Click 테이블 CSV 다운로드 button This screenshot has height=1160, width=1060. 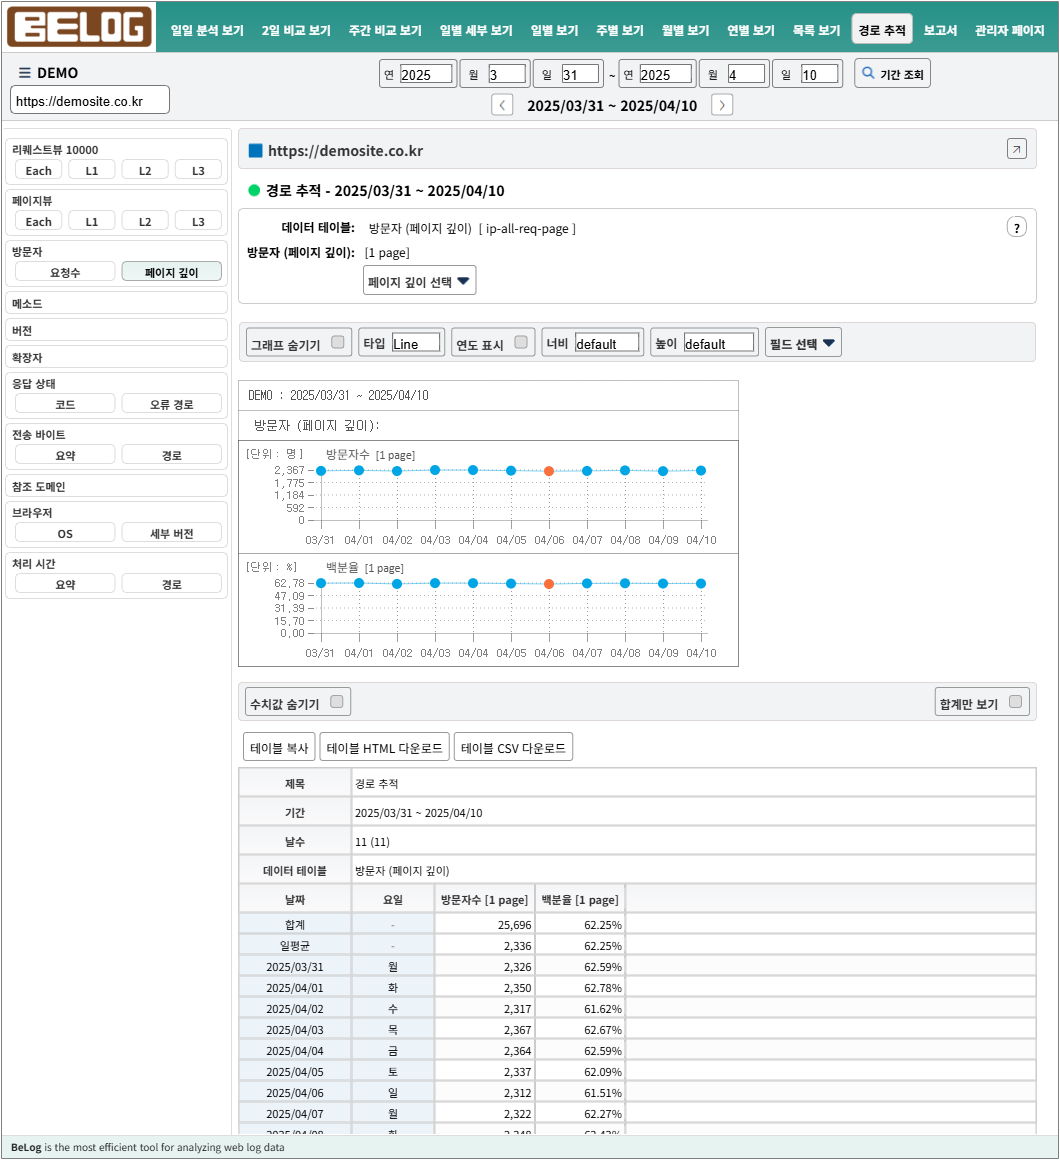pyautogui.click(x=513, y=747)
